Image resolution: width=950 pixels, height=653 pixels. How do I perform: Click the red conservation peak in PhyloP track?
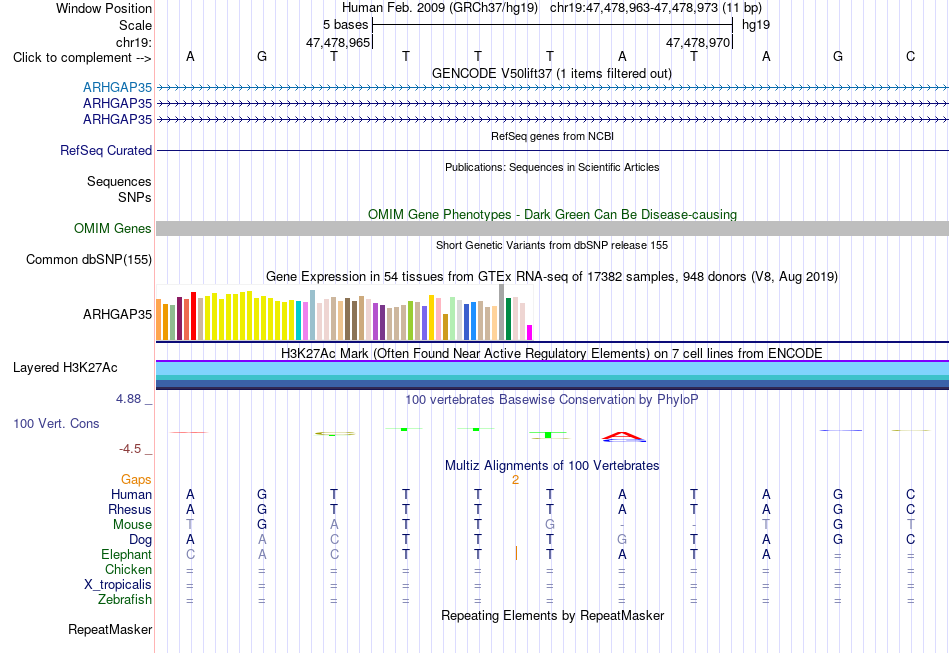click(x=623, y=436)
